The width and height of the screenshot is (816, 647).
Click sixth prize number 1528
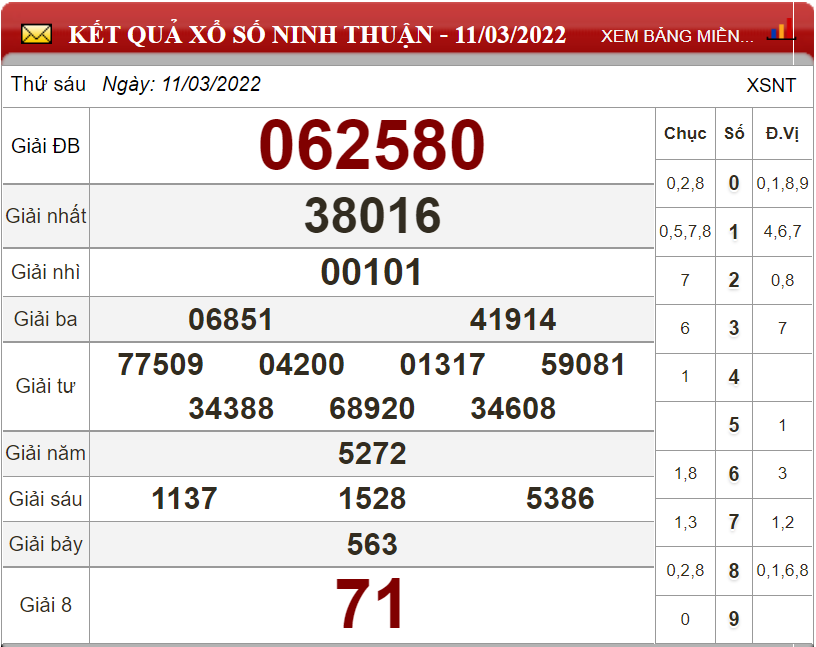(372, 499)
